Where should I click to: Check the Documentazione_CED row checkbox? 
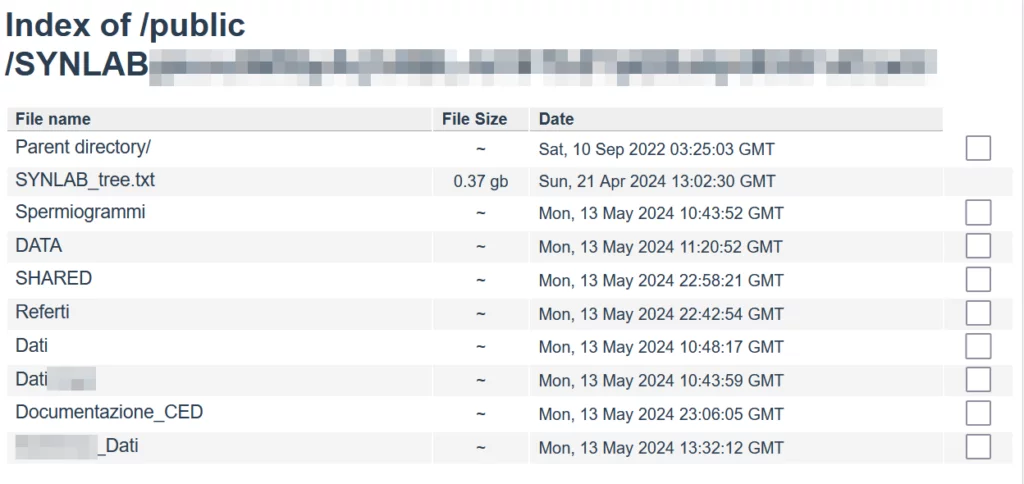[x=978, y=412]
